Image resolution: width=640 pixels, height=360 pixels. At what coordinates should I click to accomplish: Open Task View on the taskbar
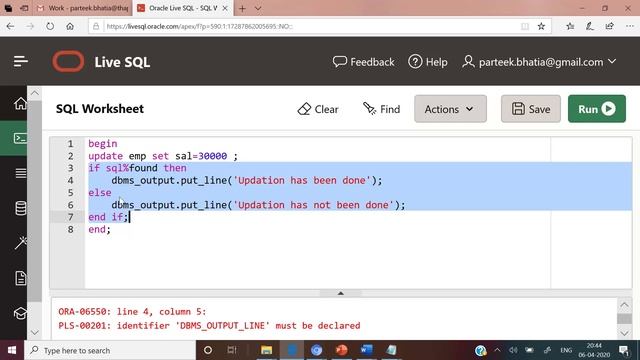click(232, 350)
